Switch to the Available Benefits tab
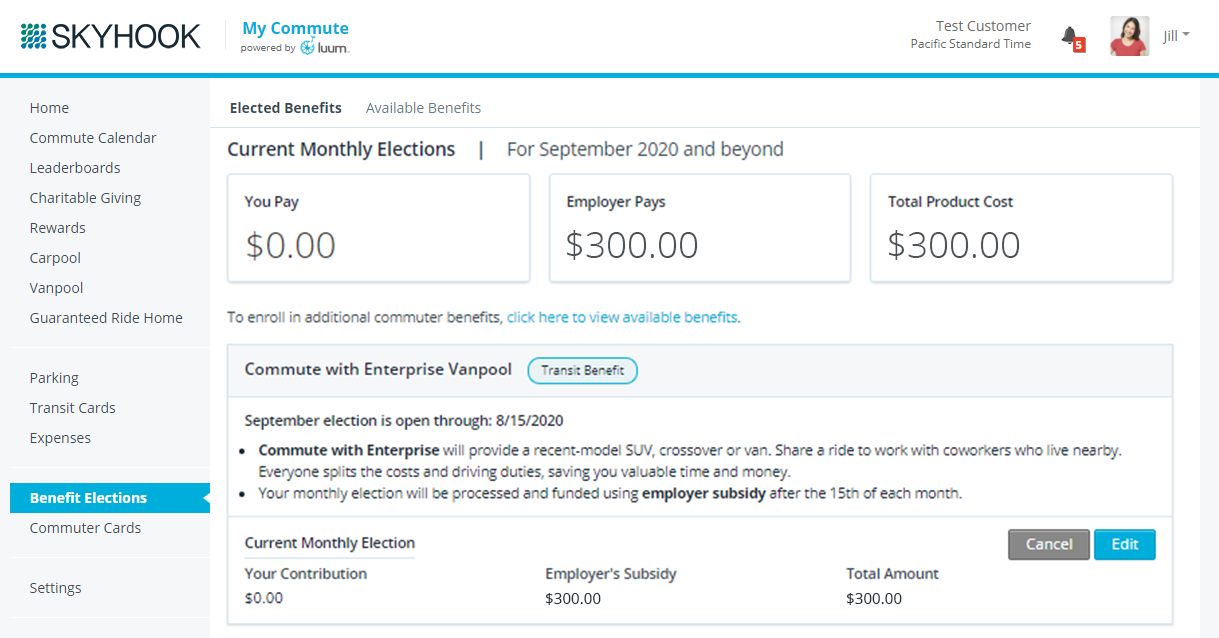1219x638 pixels. pos(423,108)
